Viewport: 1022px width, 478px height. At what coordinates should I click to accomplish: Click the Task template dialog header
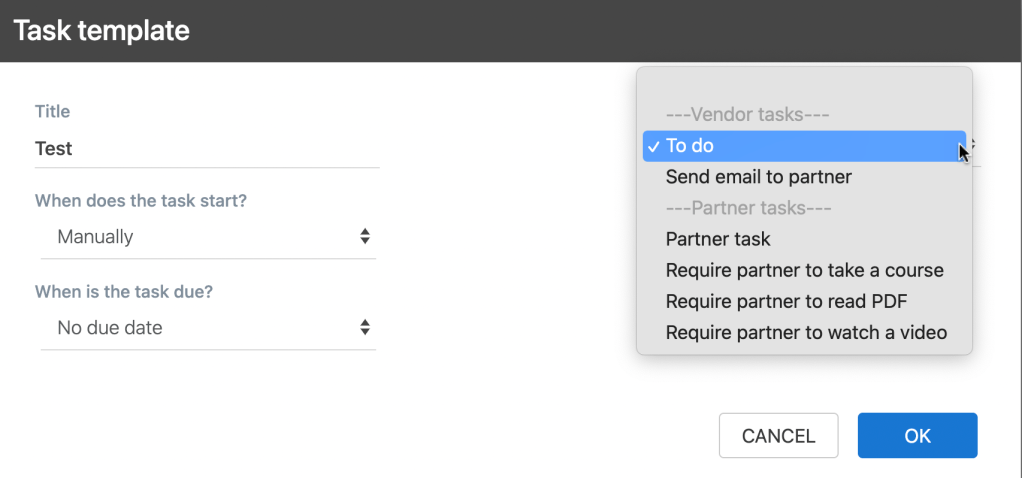click(101, 31)
